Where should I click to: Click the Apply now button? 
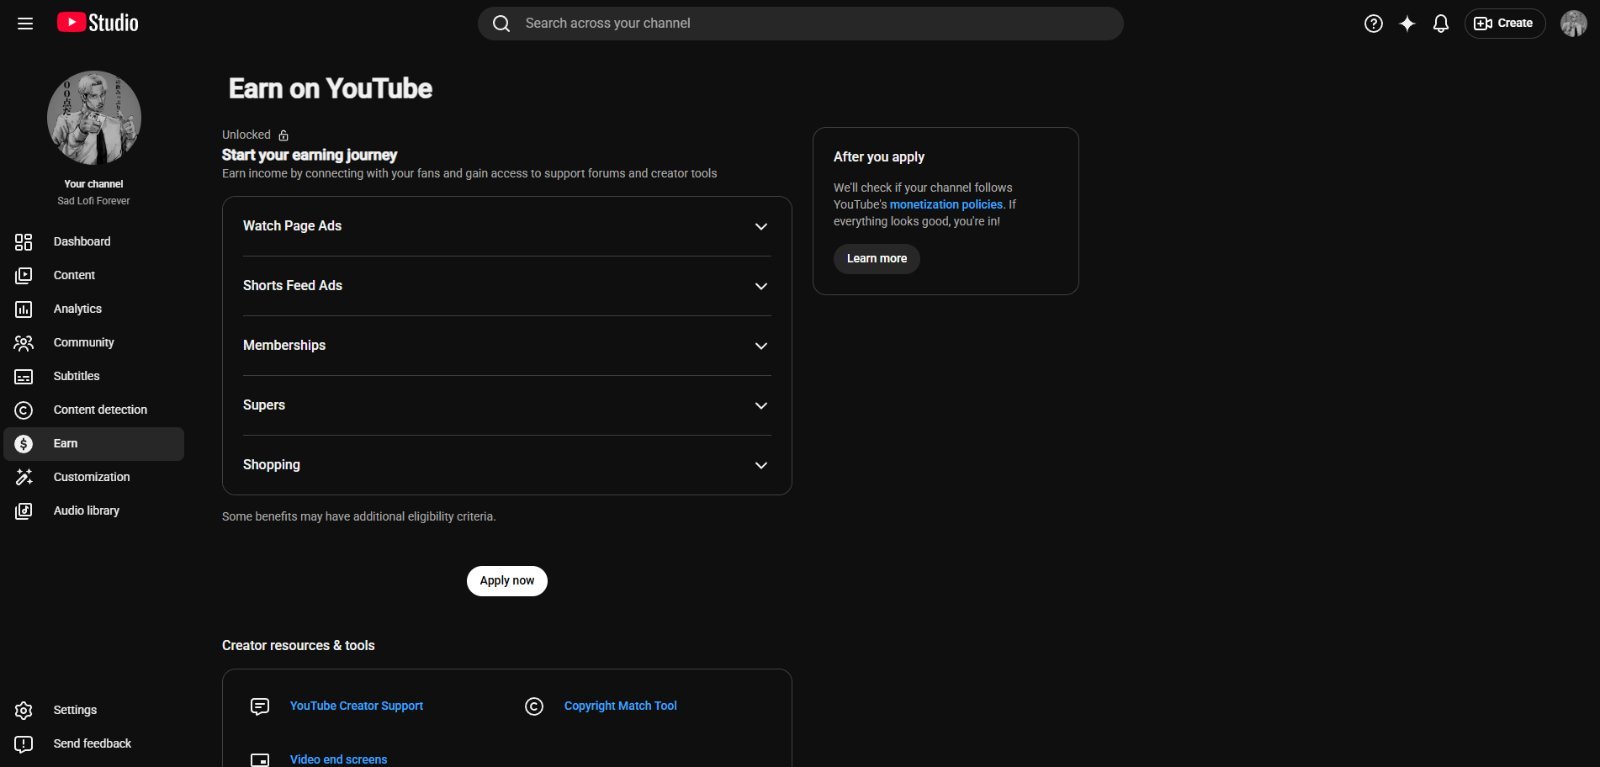[x=507, y=581]
